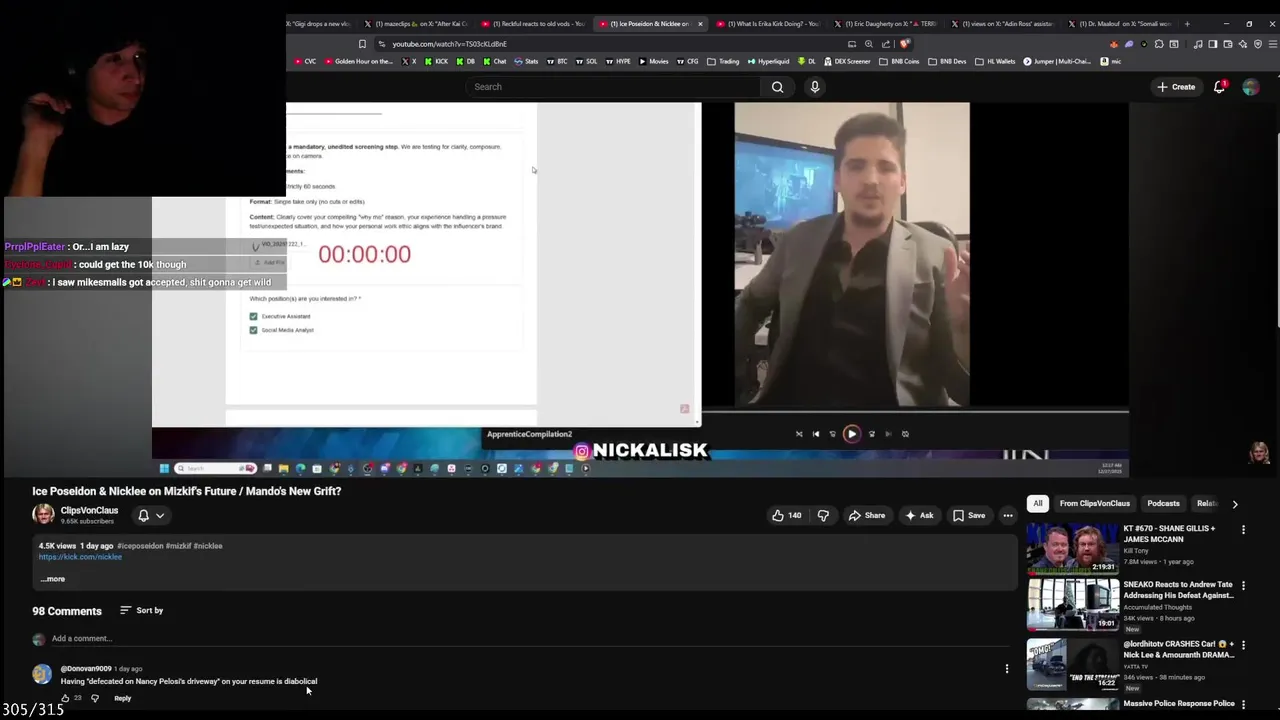Open options menu for Donovan9009's comment
The width and height of the screenshot is (1280, 720).
pyautogui.click(x=1007, y=669)
